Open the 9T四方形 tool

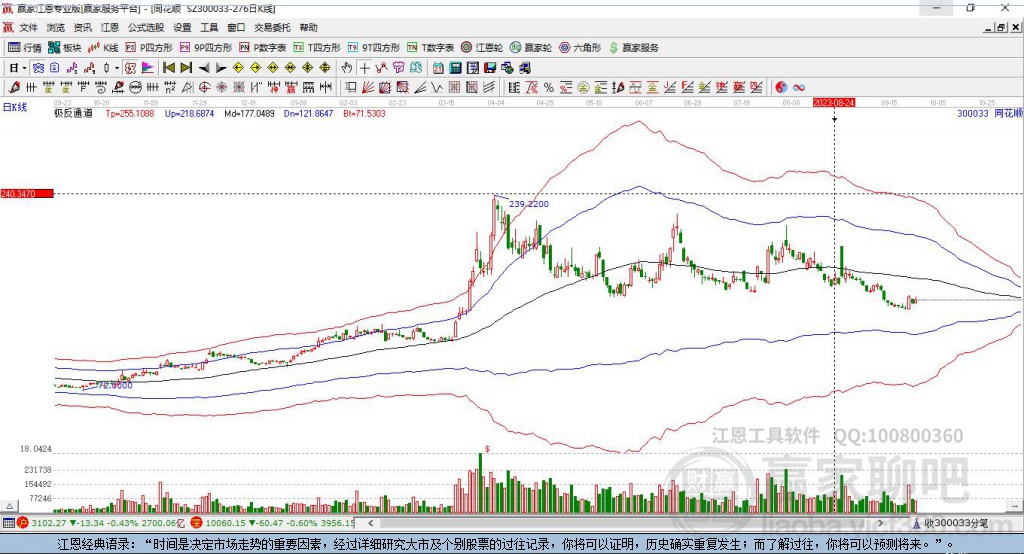(374, 48)
